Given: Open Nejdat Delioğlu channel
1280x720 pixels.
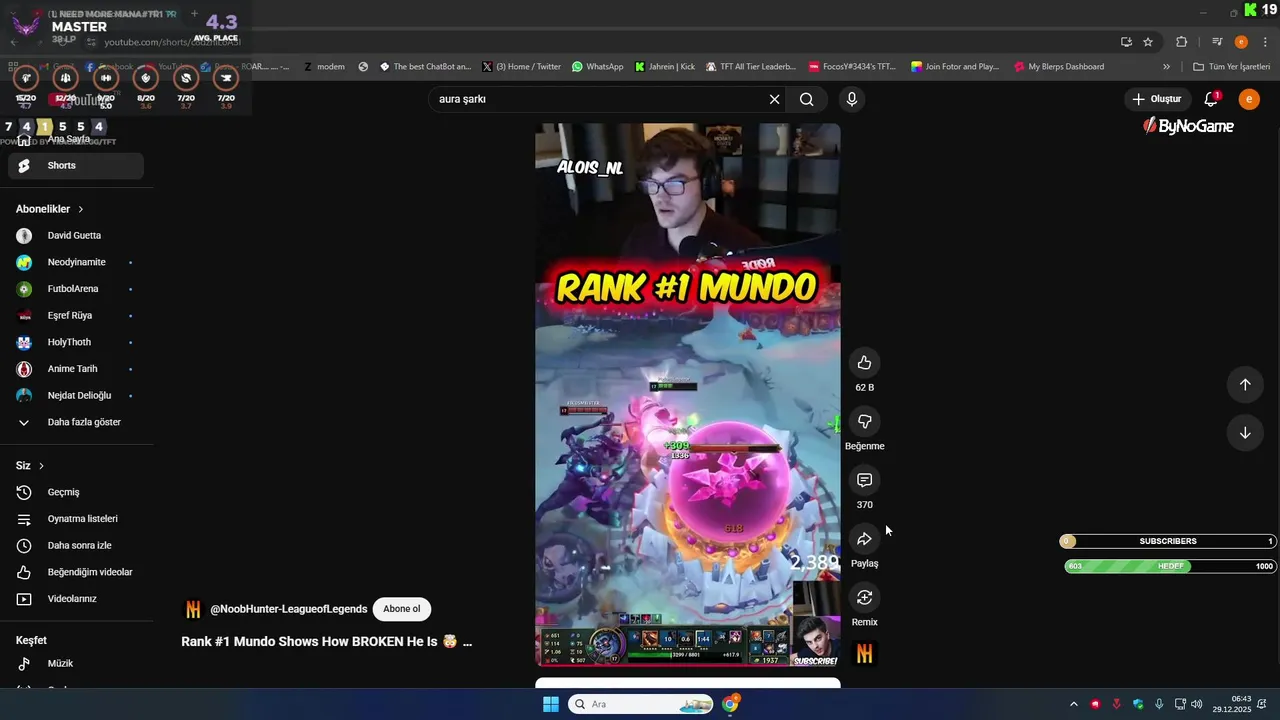Looking at the screenshot, I should point(76,396).
